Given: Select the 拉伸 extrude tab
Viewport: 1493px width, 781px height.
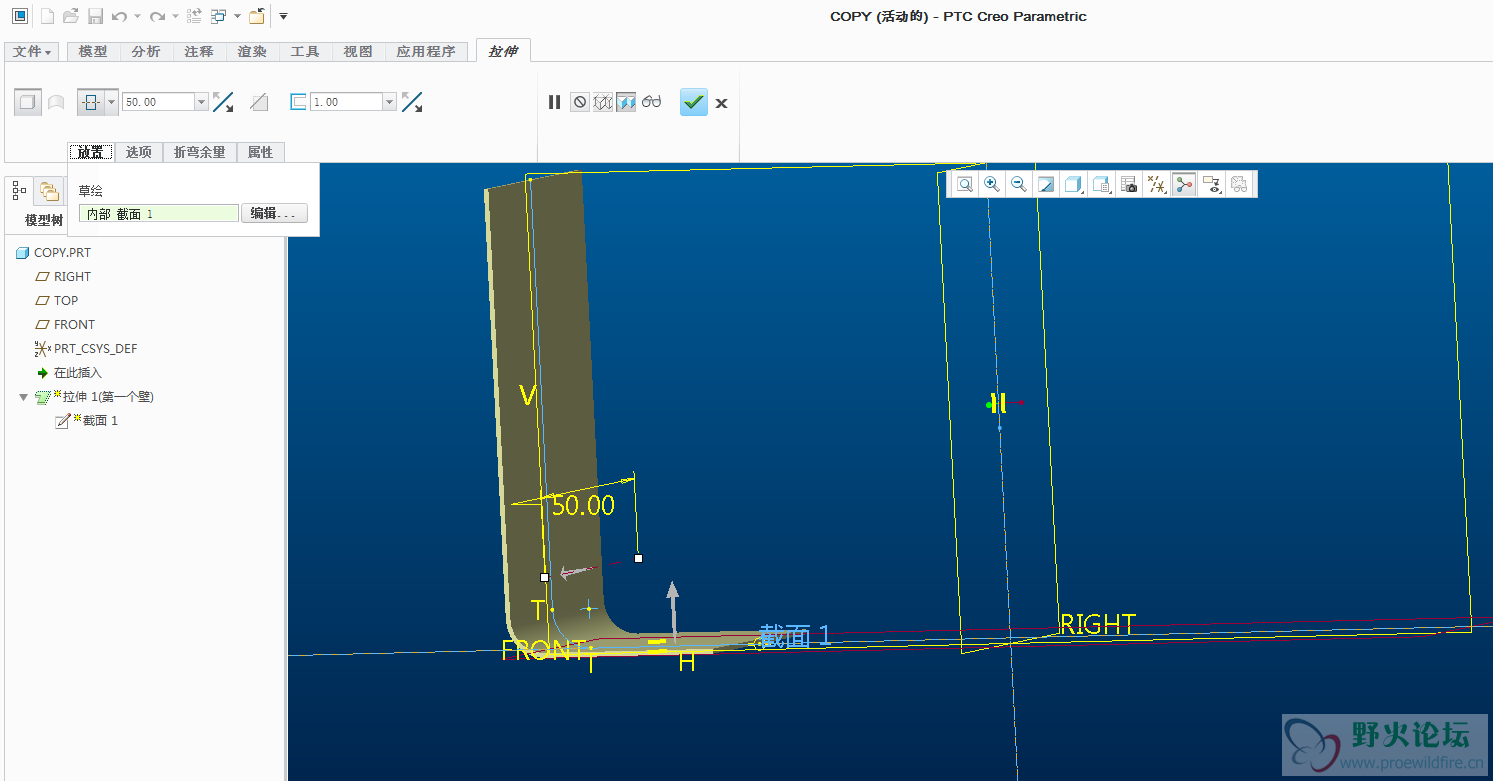Looking at the screenshot, I should tap(503, 51).
